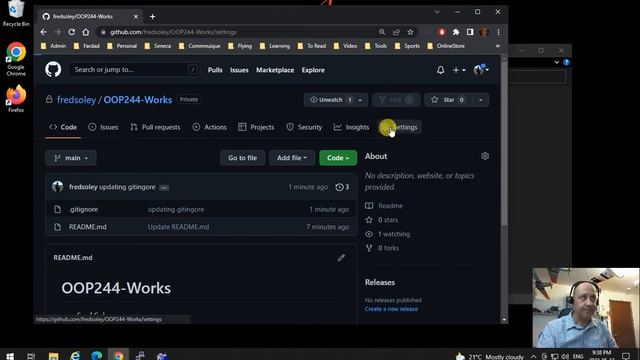Open the Windows Start button
This screenshot has width=640, height=360.
pyautogui.click(x=10, y=356)
